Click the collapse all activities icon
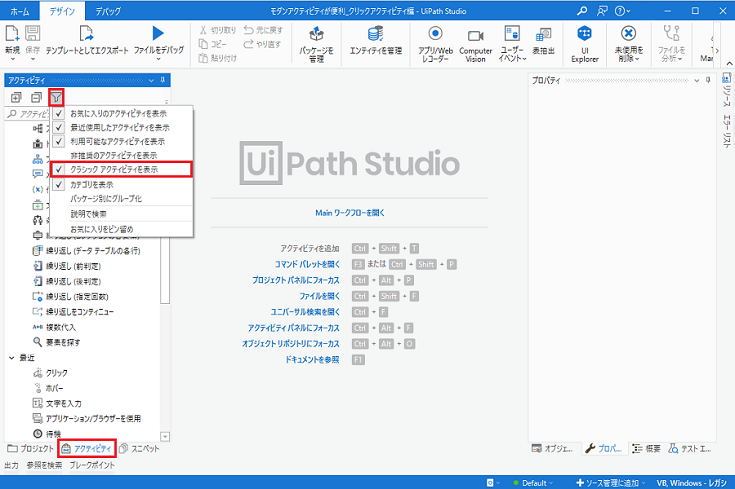The height and width of the screenshot is (489, 735). click(36, 97)
